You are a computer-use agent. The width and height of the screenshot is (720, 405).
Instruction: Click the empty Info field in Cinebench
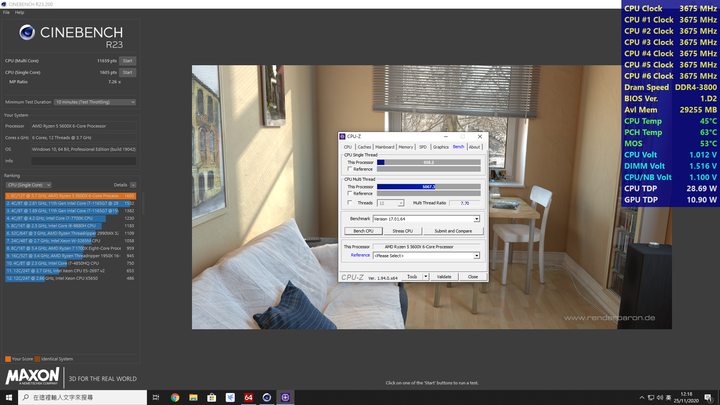pyautogui.click(x=84, y=161)
